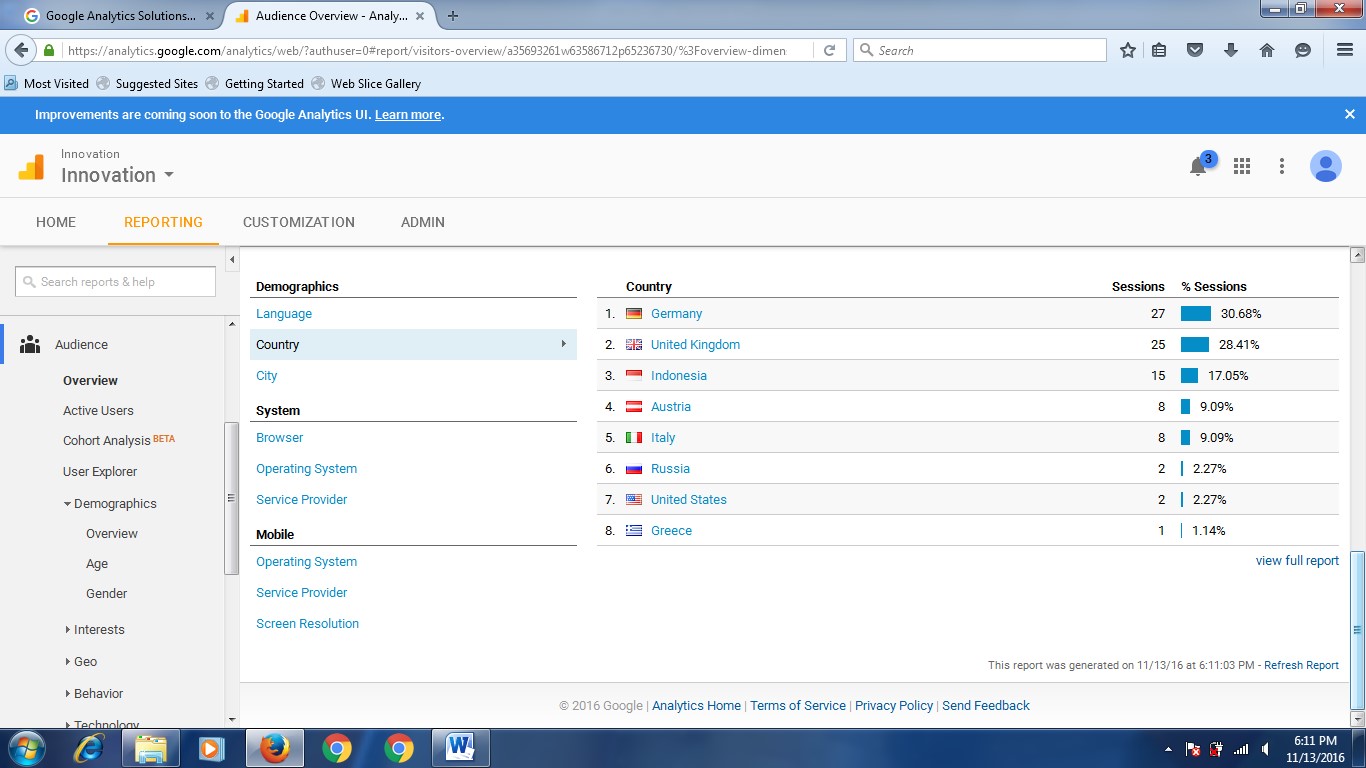Open Active Users in the sidebar

pyautogui.click(x=98, y=410)
